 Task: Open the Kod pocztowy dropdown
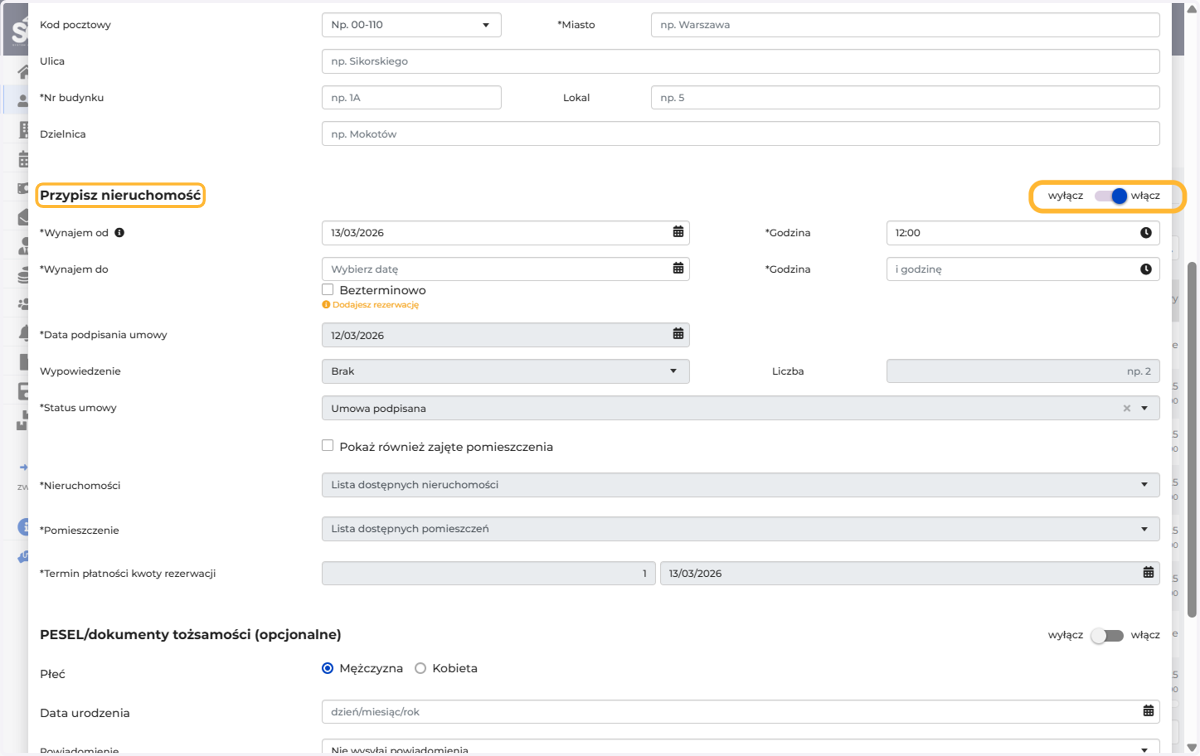tap(411, 25)
